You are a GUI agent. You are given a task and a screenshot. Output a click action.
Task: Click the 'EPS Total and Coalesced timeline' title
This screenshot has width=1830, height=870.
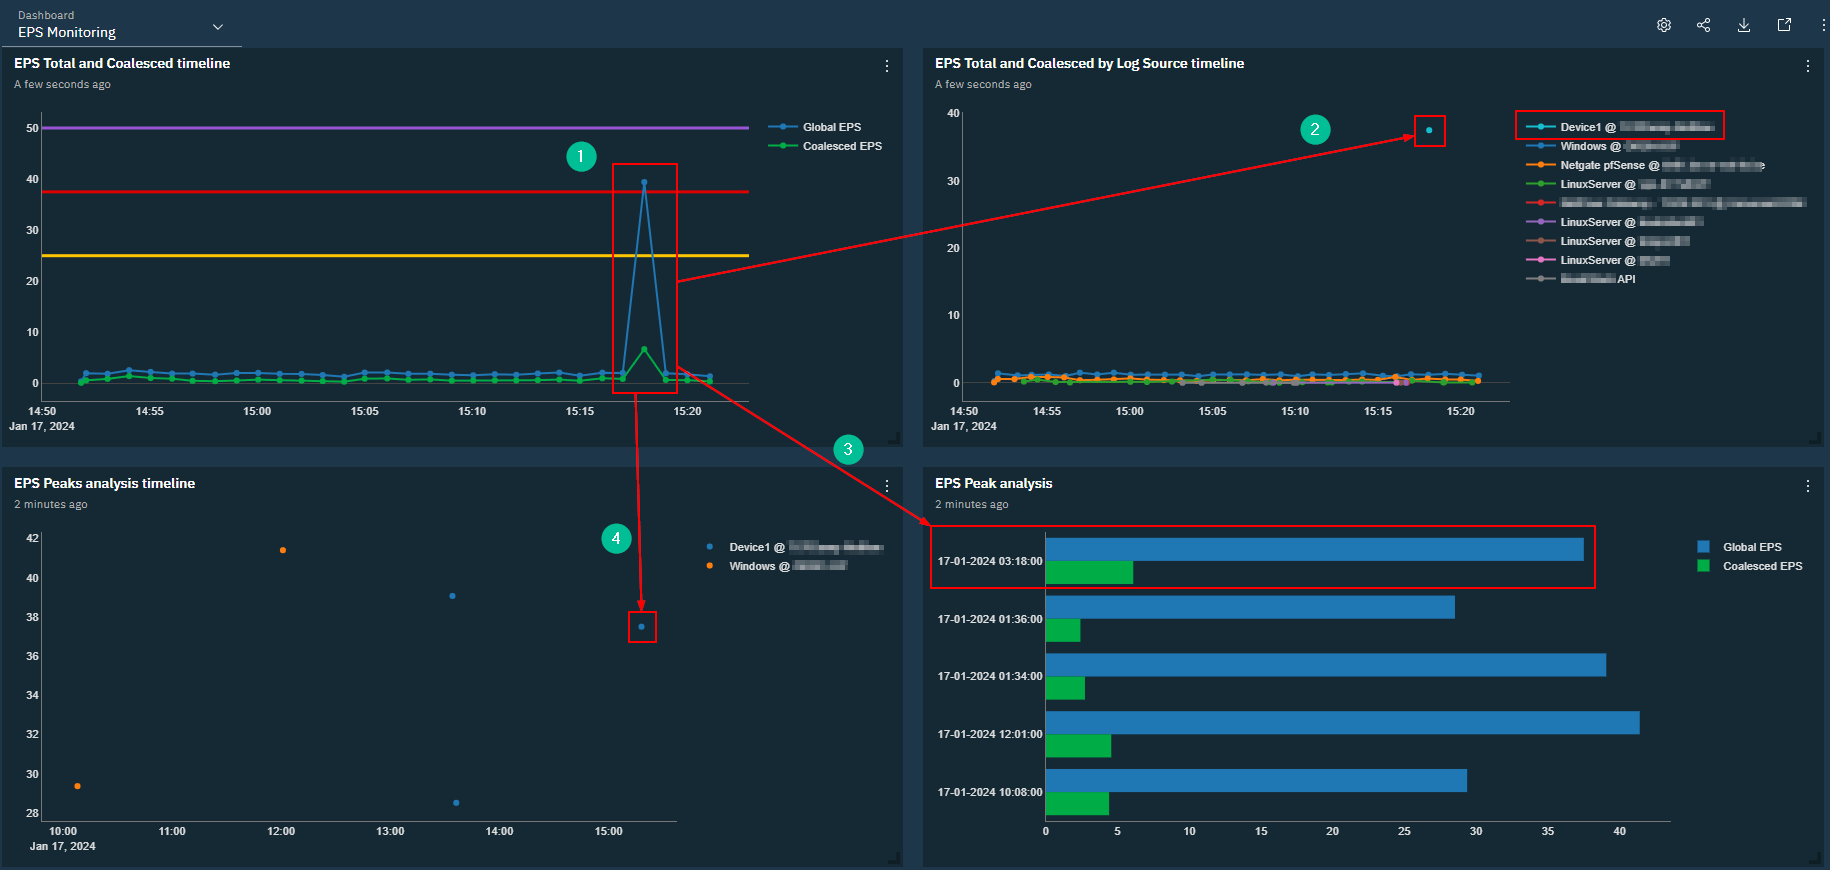(122, 63)
